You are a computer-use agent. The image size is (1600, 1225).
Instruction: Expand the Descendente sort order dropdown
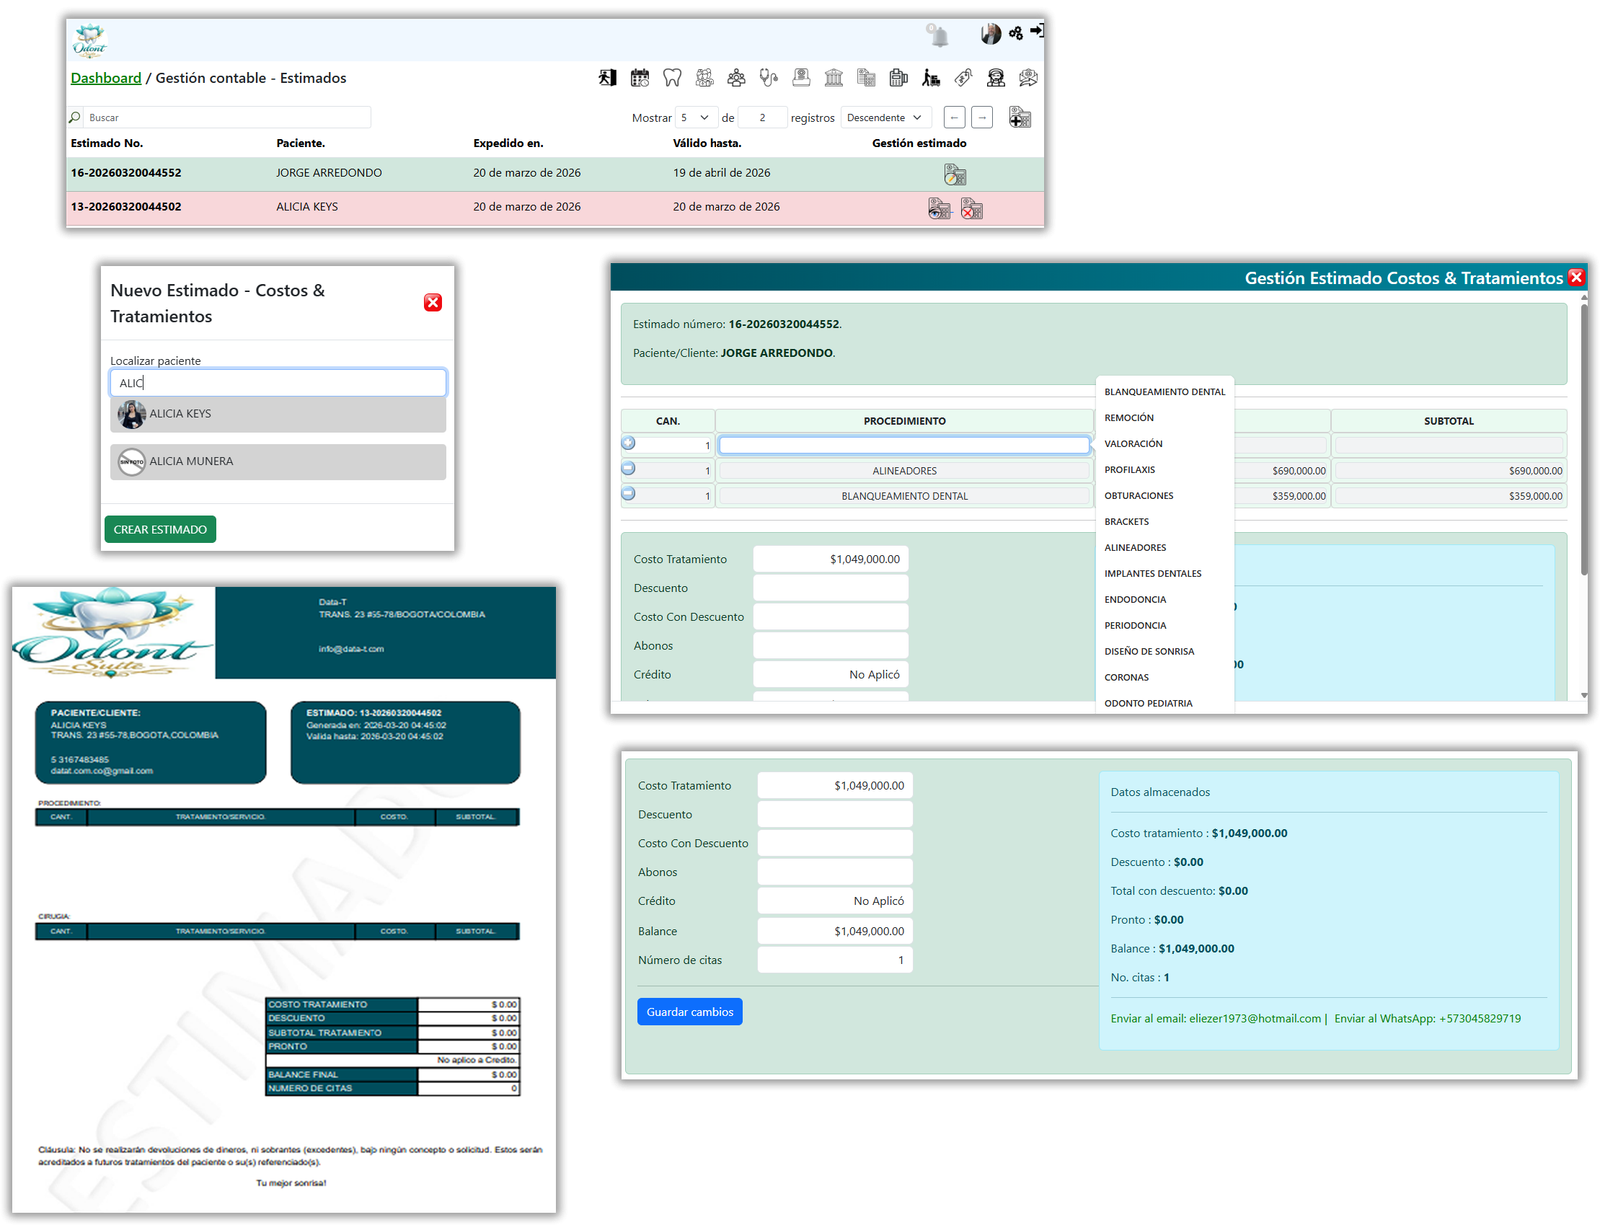(885, 118)
